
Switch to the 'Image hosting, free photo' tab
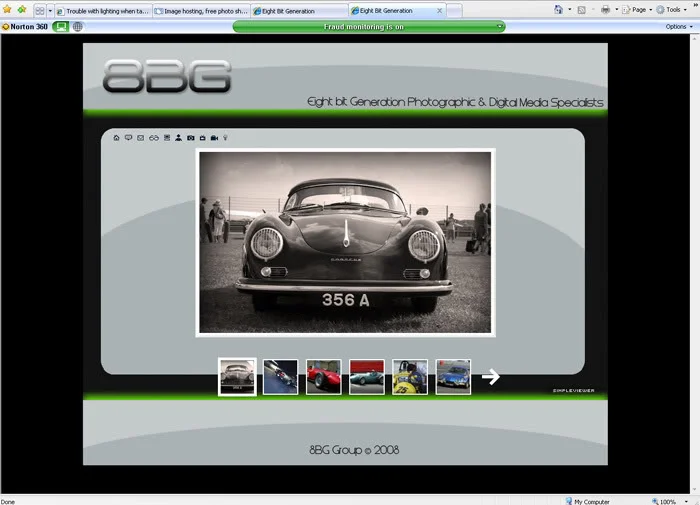[x=201, y=11]
